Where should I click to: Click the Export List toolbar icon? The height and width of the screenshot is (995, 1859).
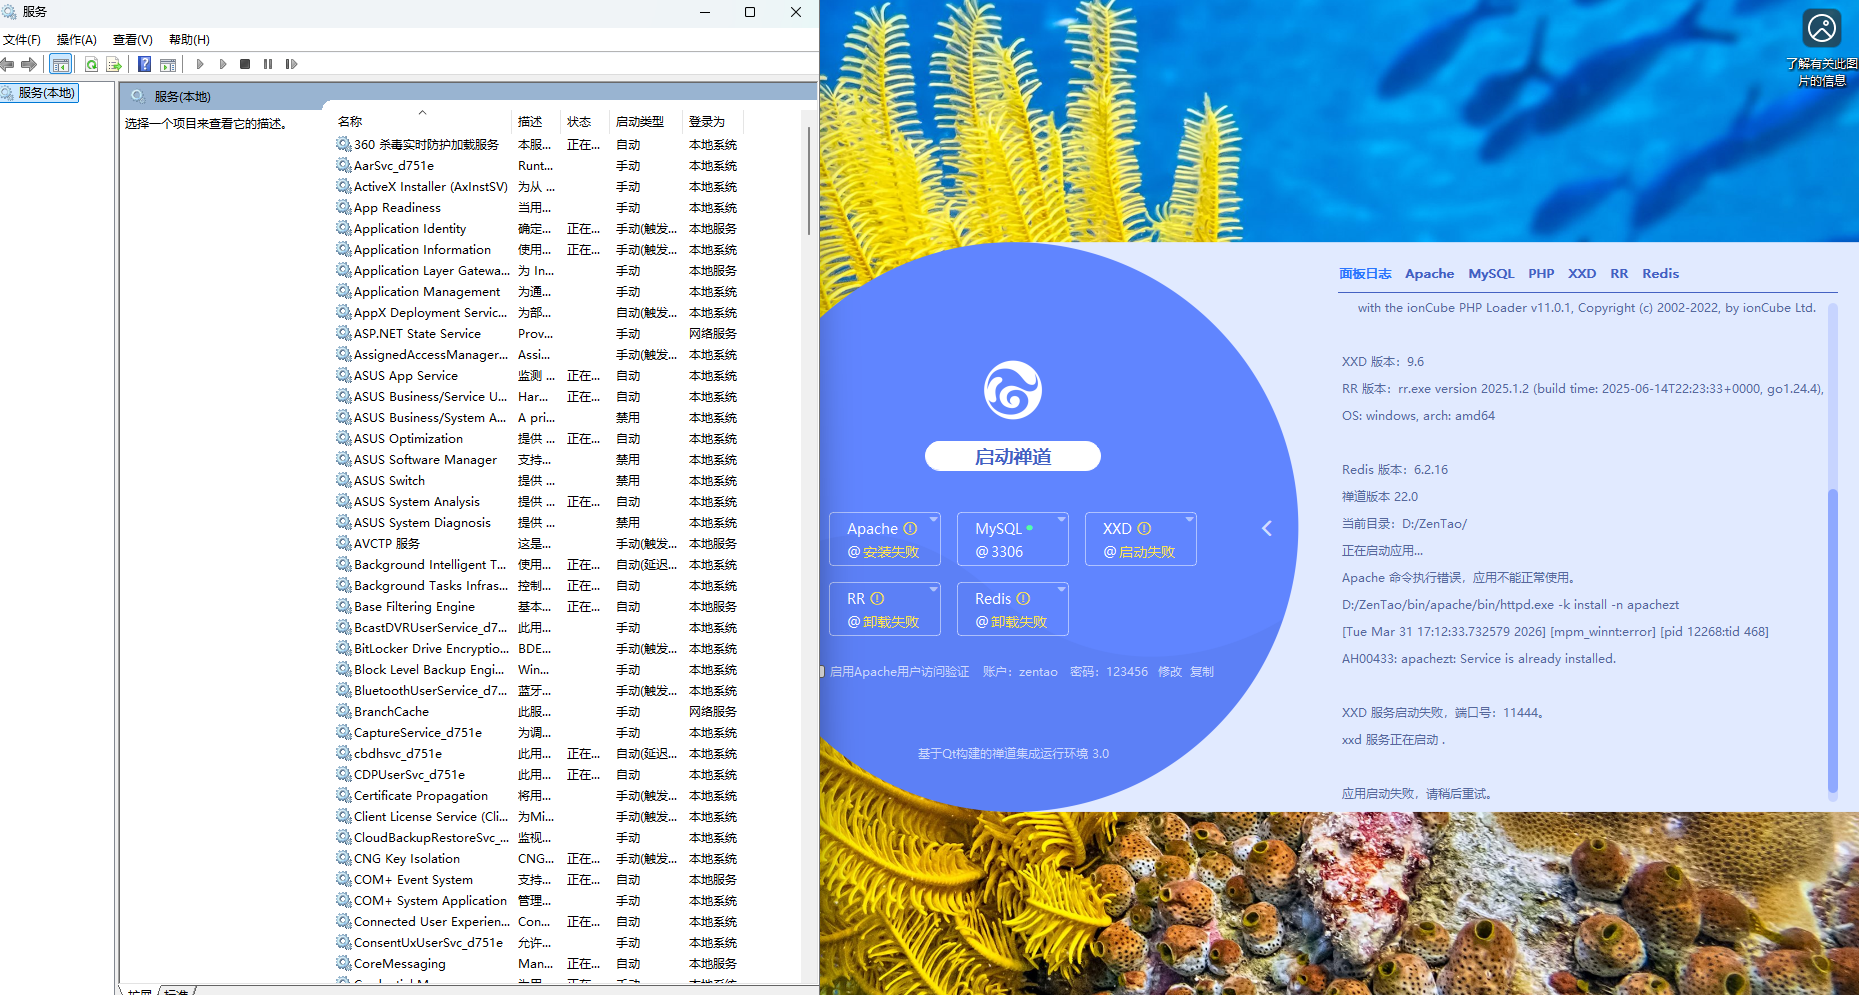tap(114, 64)
